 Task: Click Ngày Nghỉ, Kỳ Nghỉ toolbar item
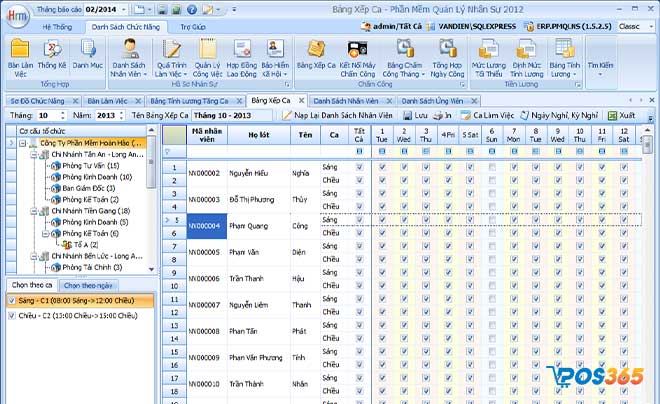click(x=559, y=115)
